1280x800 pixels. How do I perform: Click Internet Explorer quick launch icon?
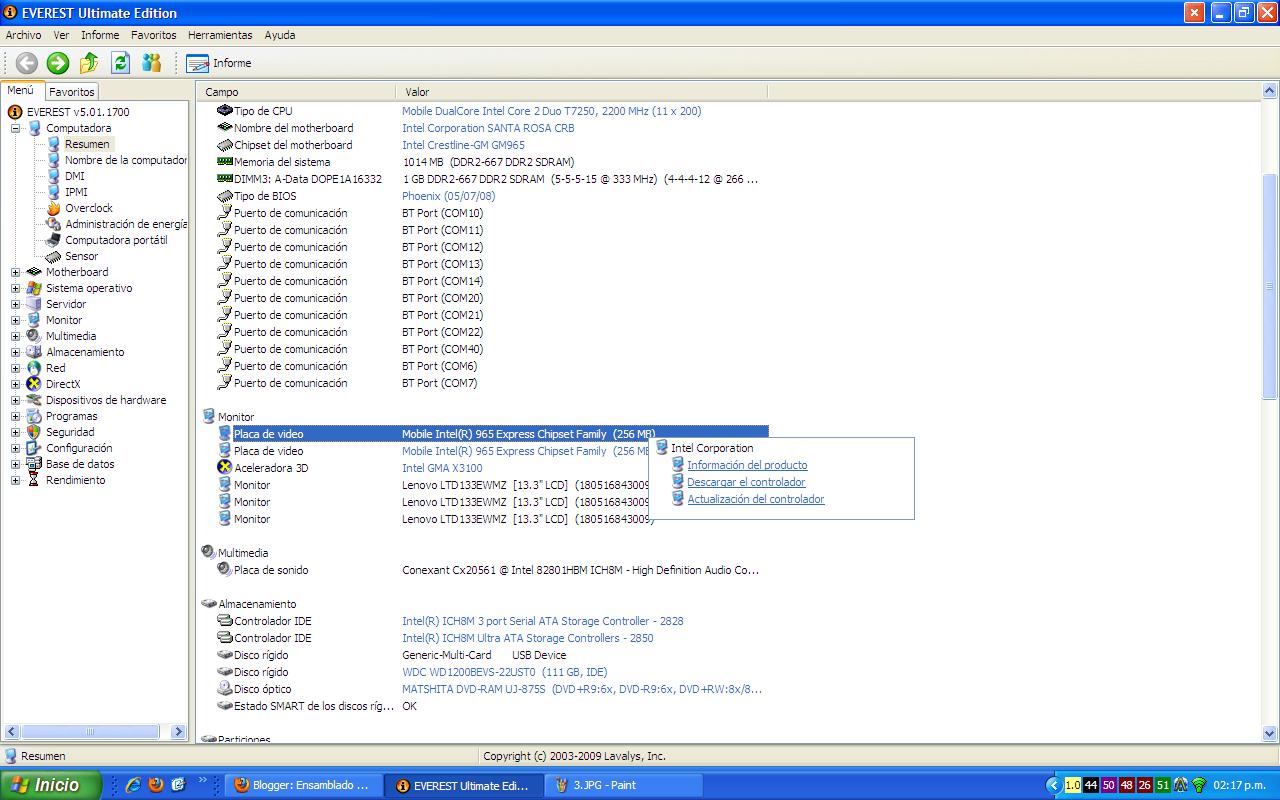(x=132, y=785)
